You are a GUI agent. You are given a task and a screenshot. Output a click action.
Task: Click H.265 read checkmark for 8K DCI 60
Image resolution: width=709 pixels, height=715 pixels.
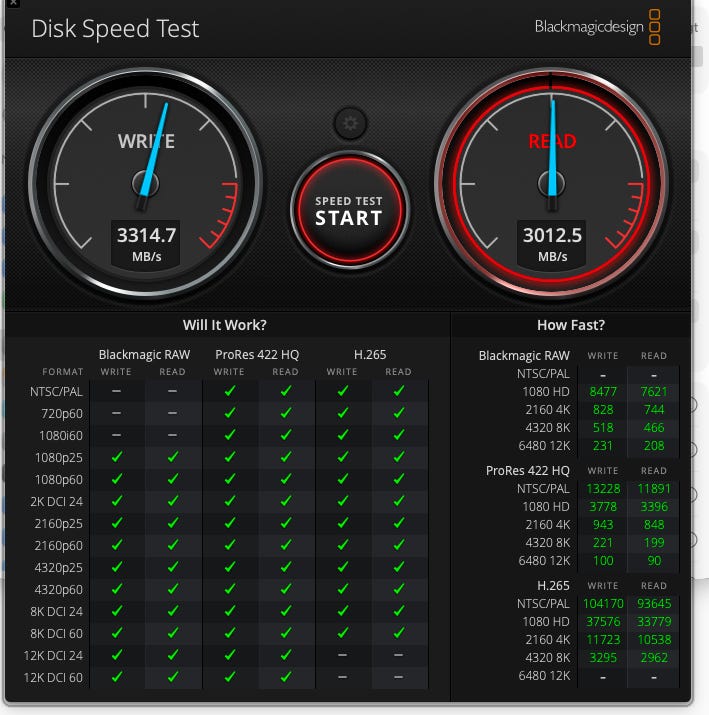pos(399,632)
